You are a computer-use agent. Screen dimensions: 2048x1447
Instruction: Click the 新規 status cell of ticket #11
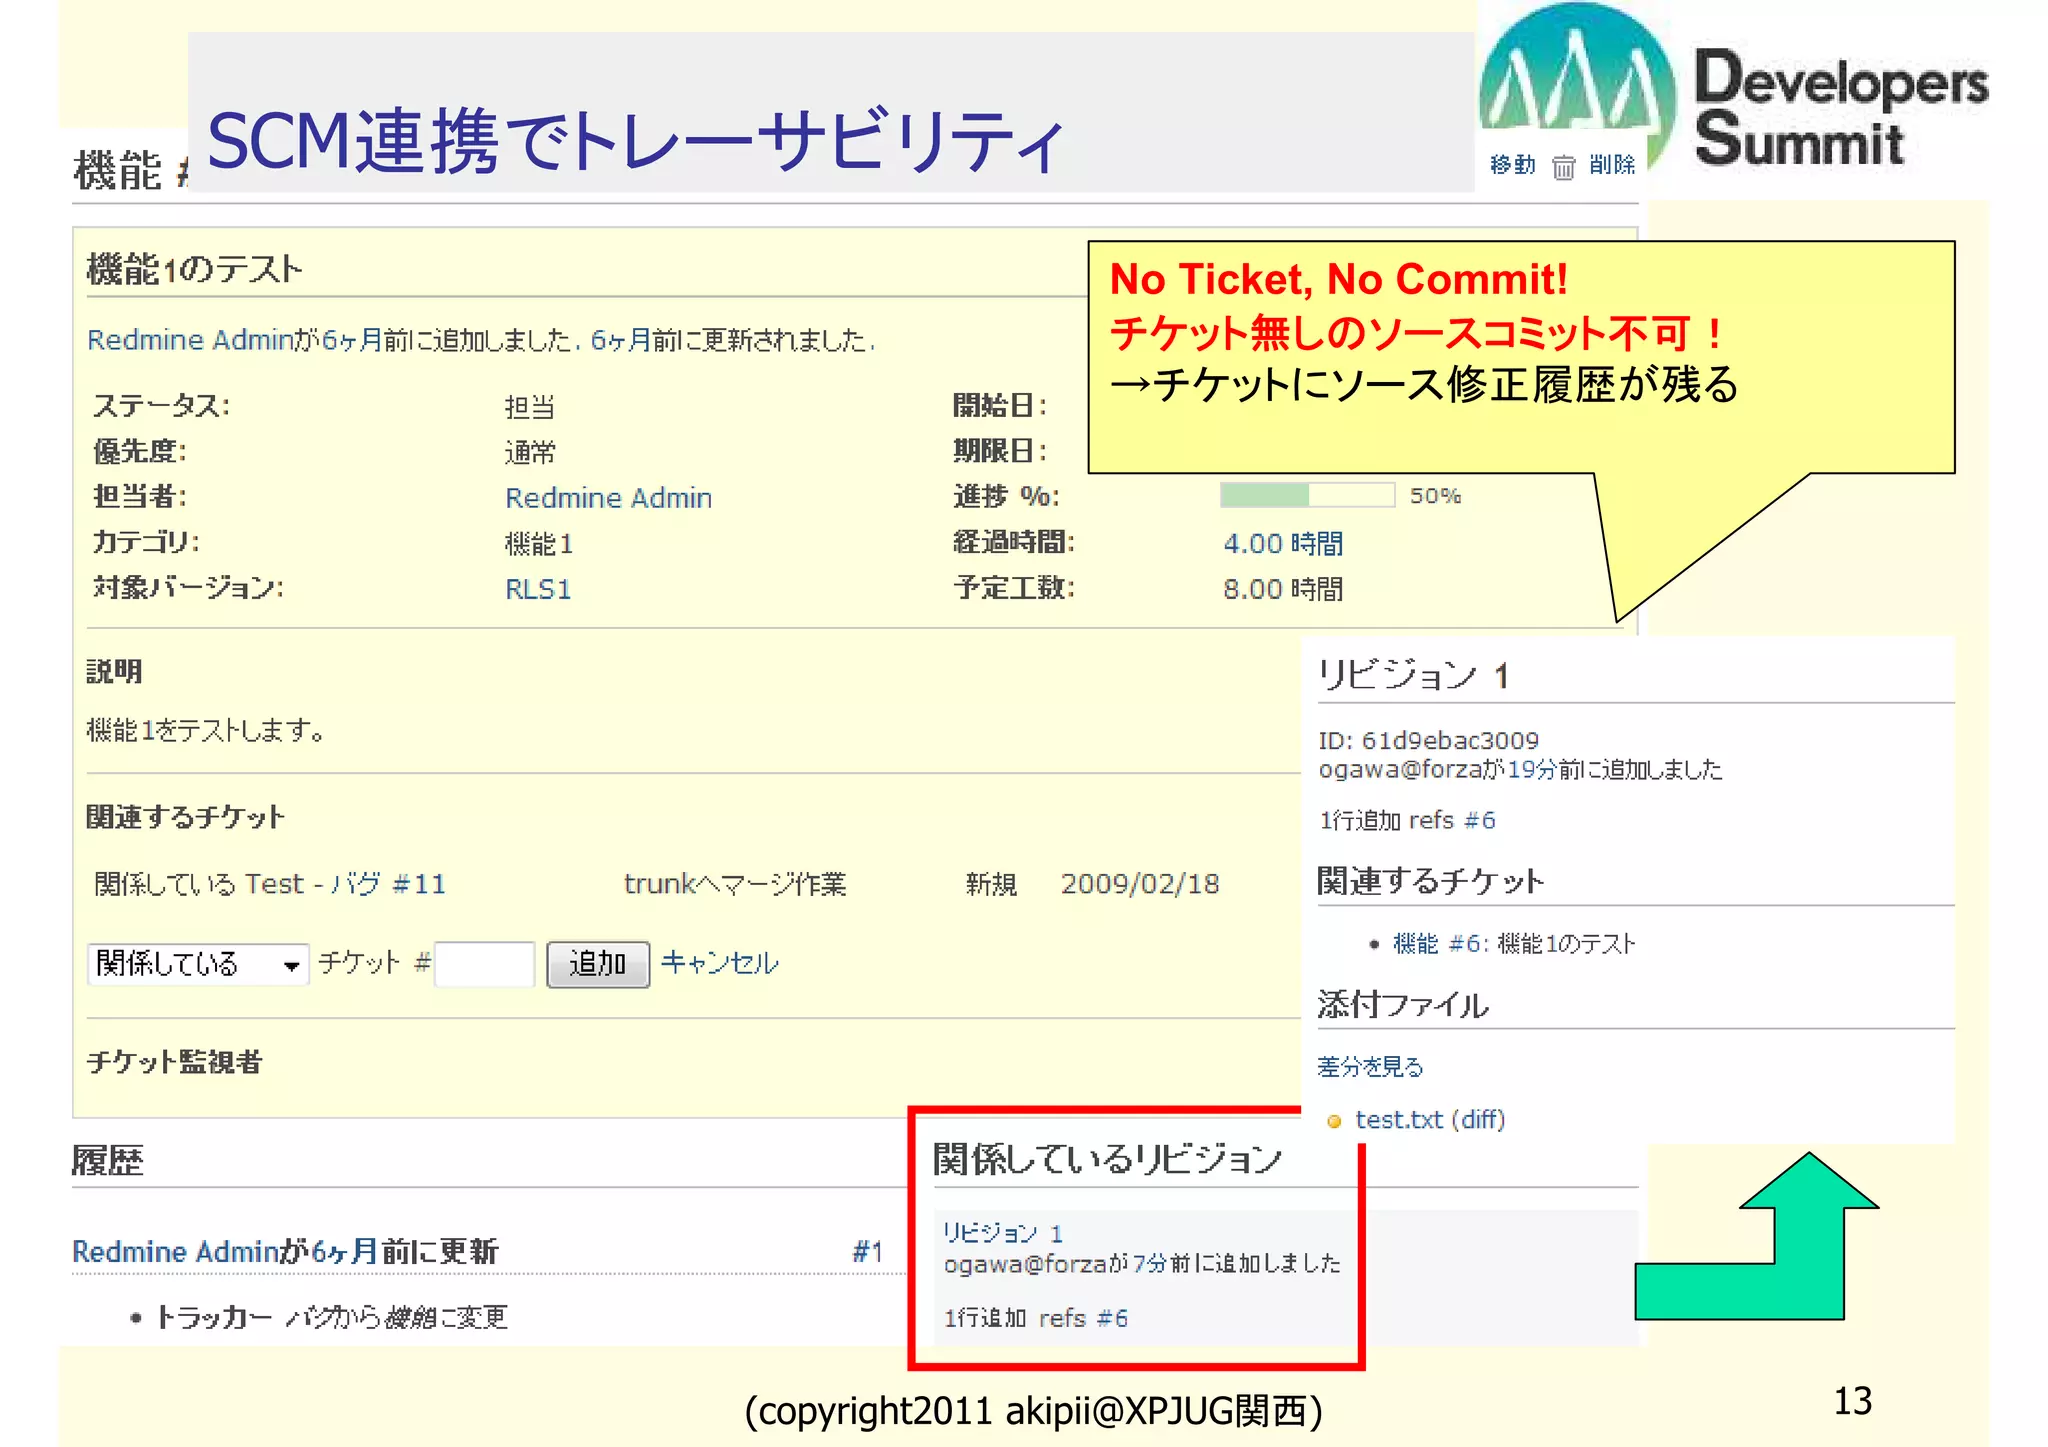[990, 884]
